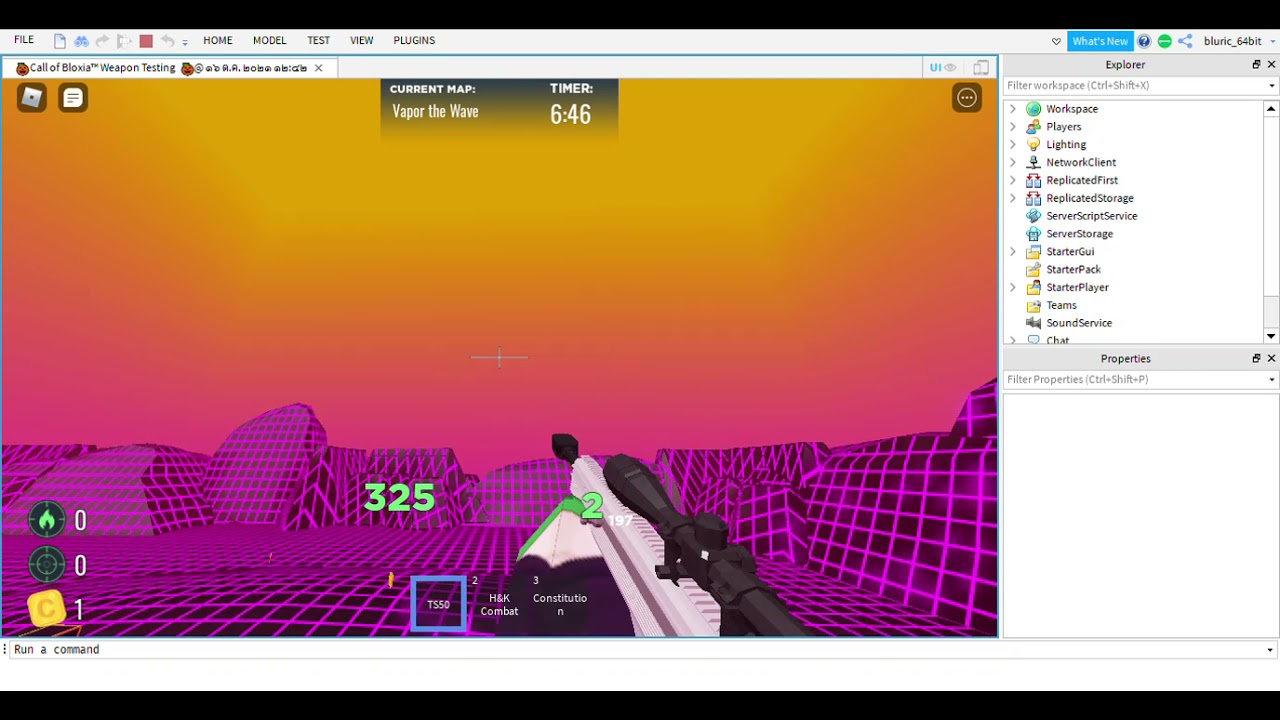This screenshot has height=720, width=1280.
Task: Select the StarterGui folder icon
Action: [x=1034, y=252]
